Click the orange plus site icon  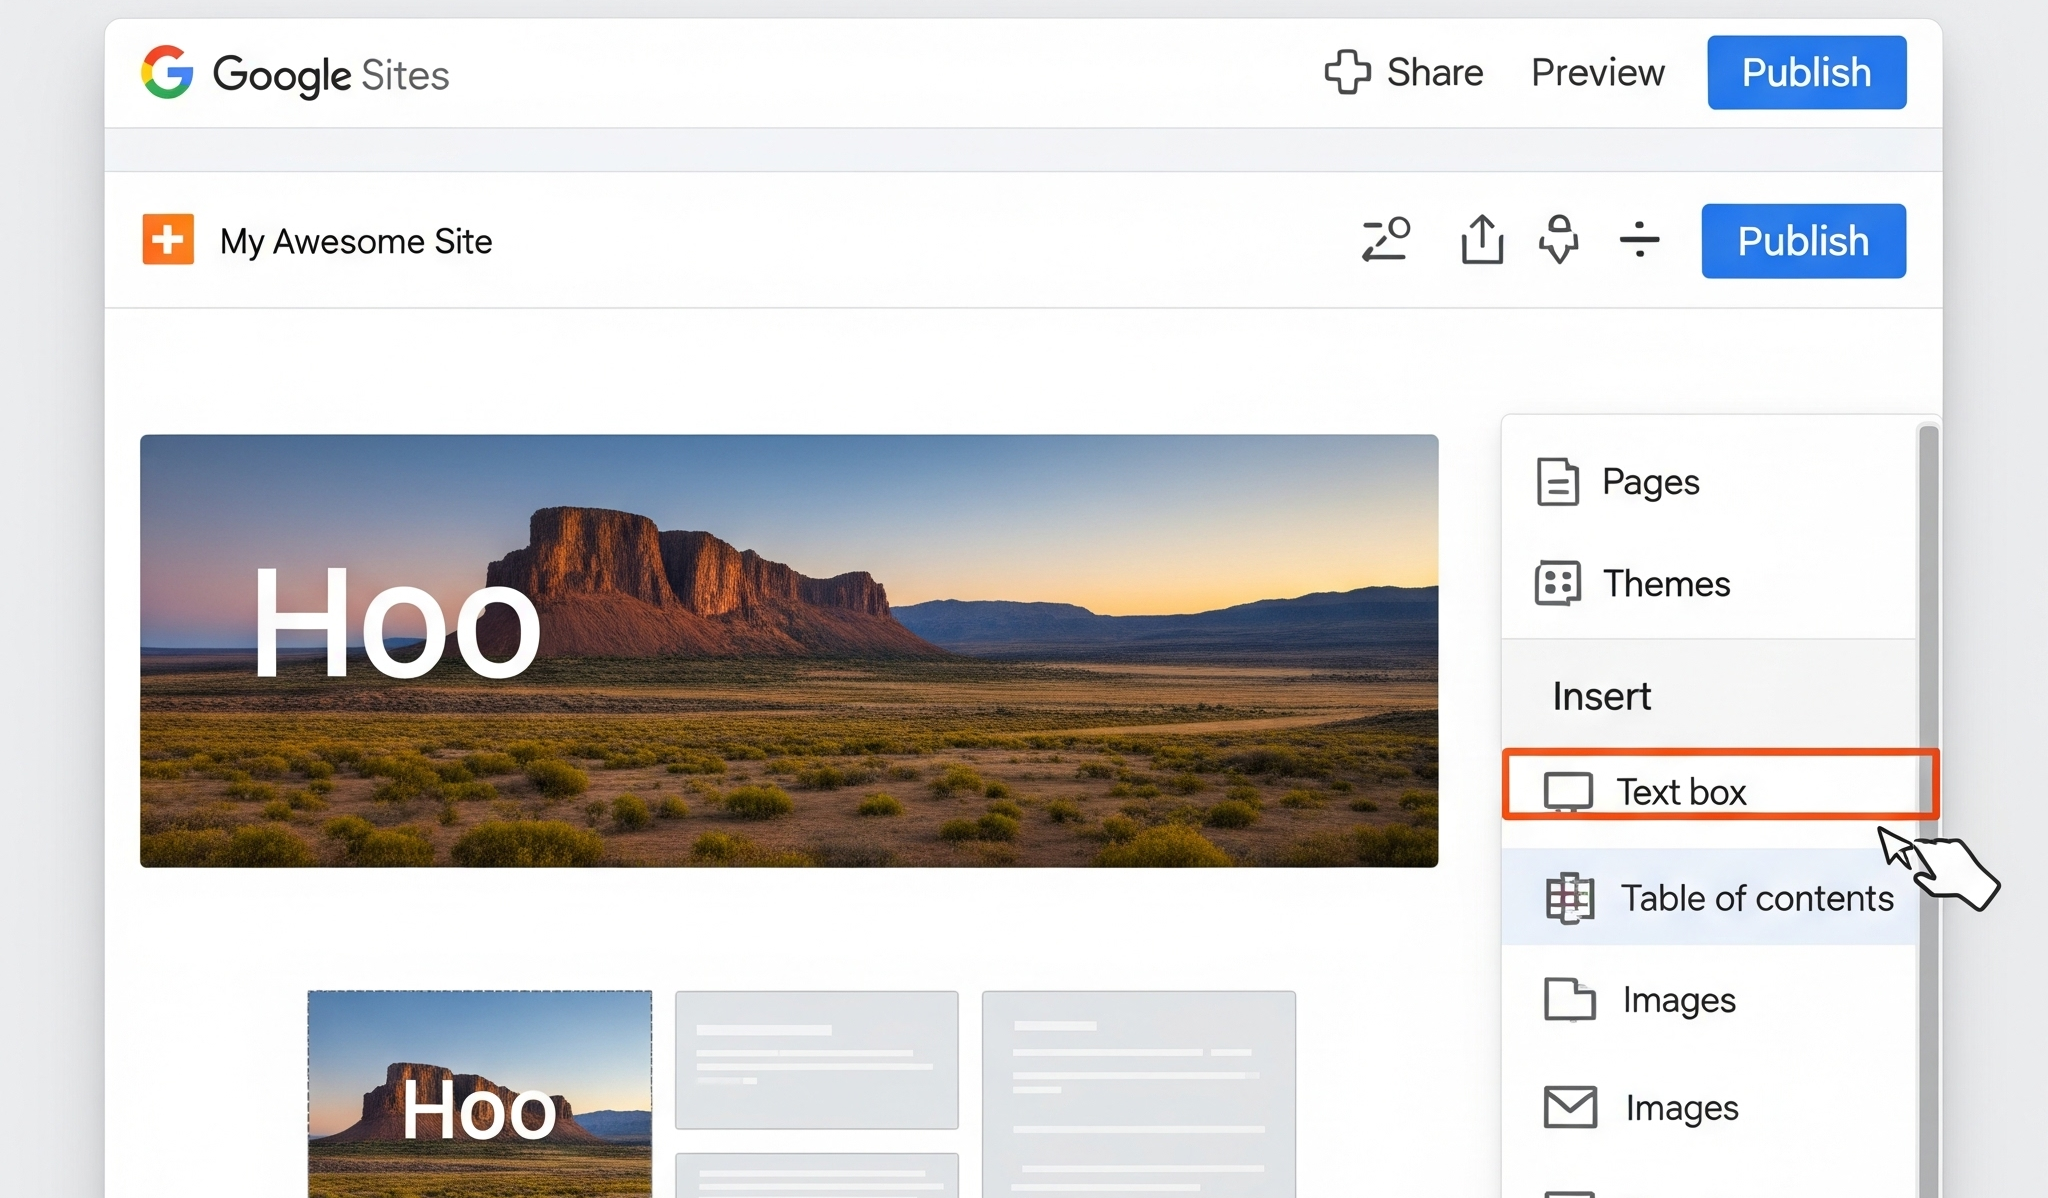coord(168,240)
